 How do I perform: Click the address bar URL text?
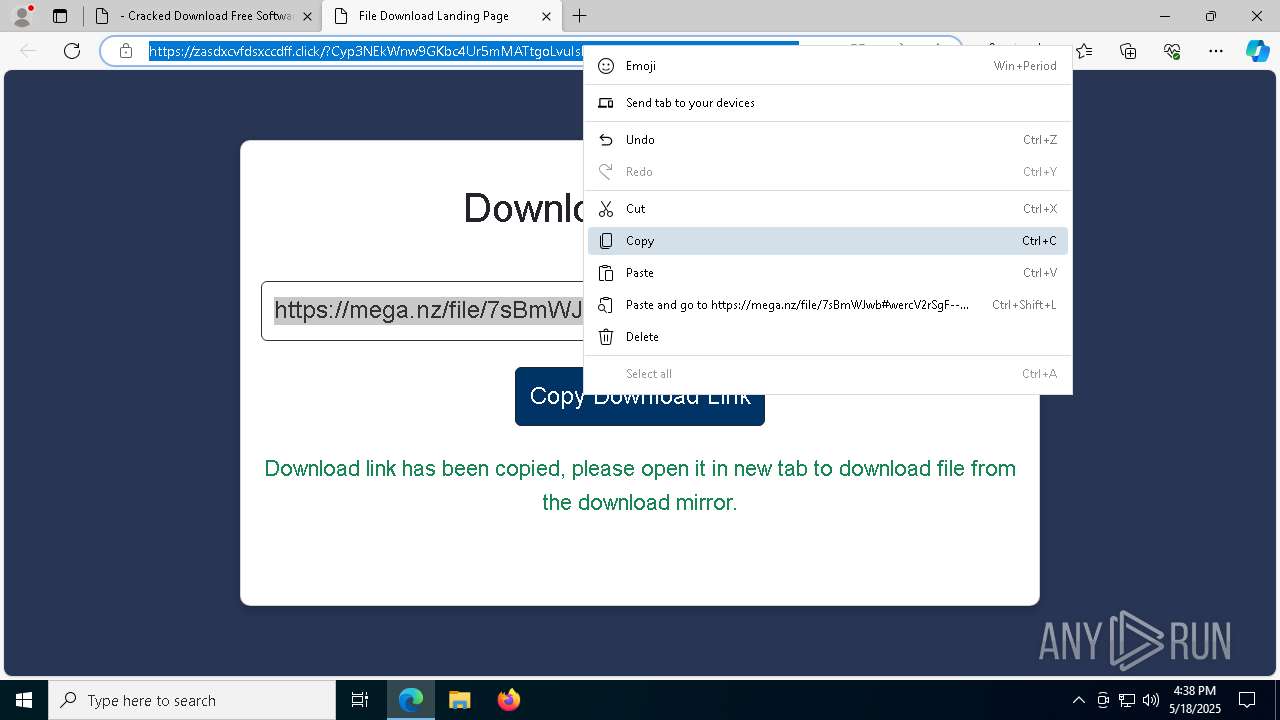pyautogui.click(x=366, y=51)
